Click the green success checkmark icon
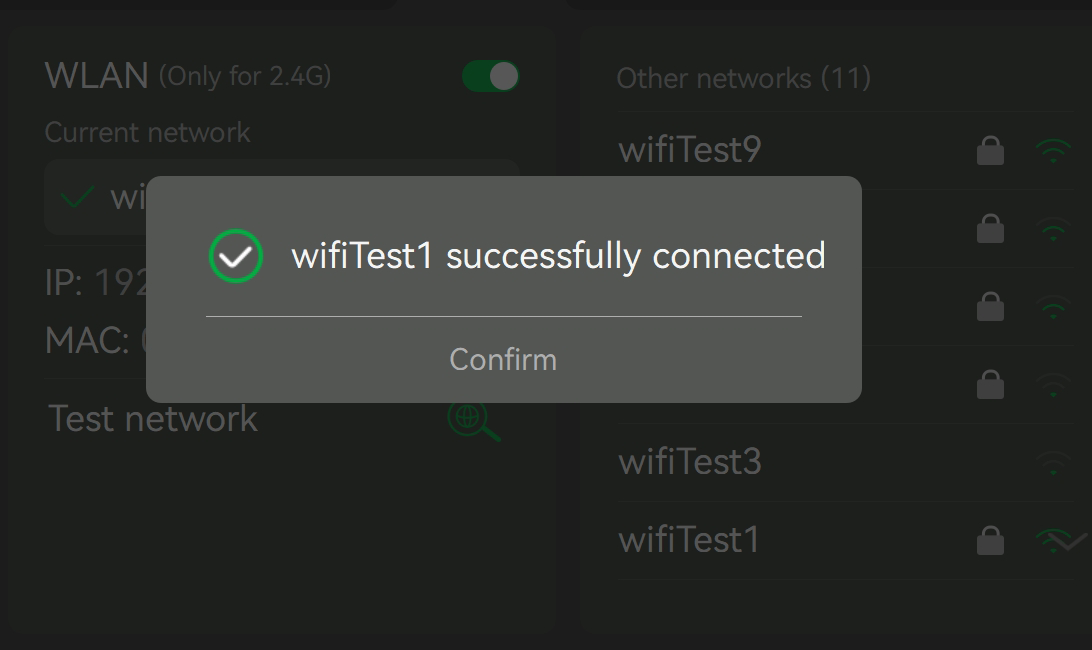This screenshot has width=1092, height=650. tap(236, 256)
